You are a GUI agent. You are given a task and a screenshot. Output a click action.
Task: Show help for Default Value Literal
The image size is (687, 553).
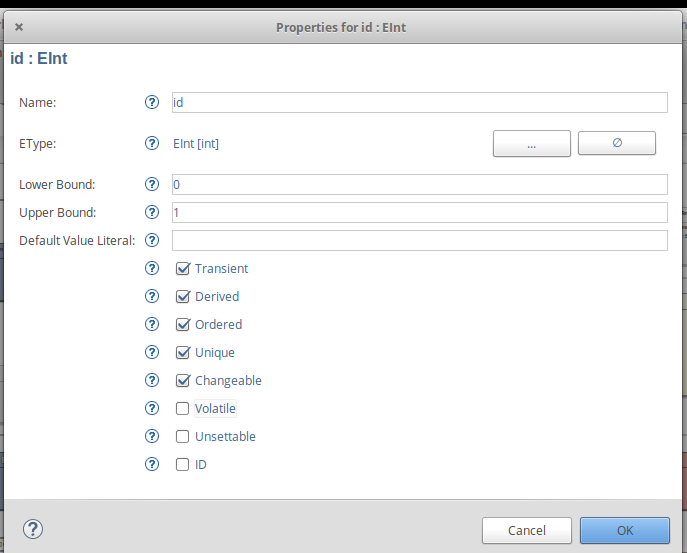tap(152, 241)
